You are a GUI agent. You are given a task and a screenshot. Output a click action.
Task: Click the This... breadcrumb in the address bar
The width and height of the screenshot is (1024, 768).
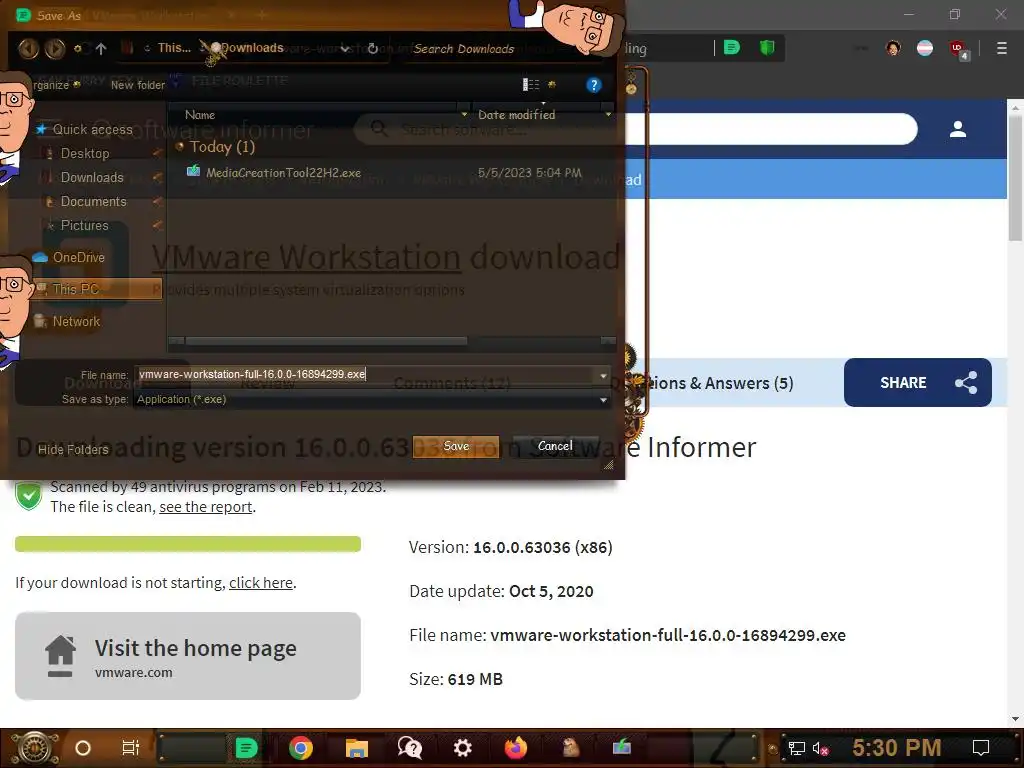tap(174, 48)
